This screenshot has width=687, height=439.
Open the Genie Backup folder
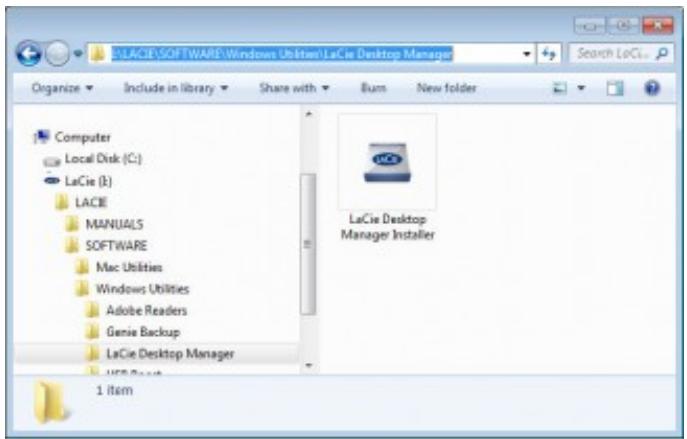click(x=143, y=332)
